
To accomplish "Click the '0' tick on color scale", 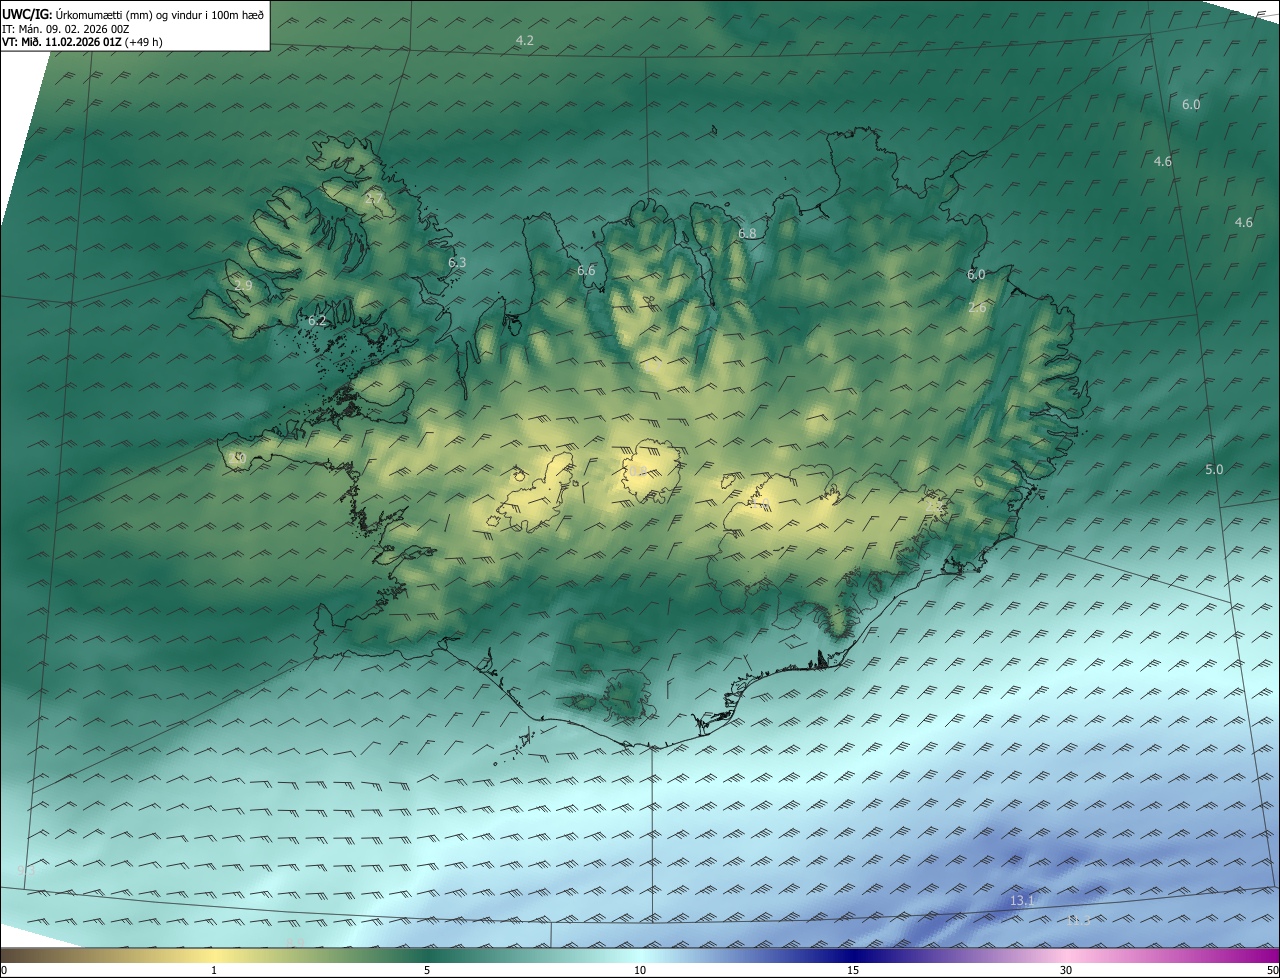I will 4,970.
